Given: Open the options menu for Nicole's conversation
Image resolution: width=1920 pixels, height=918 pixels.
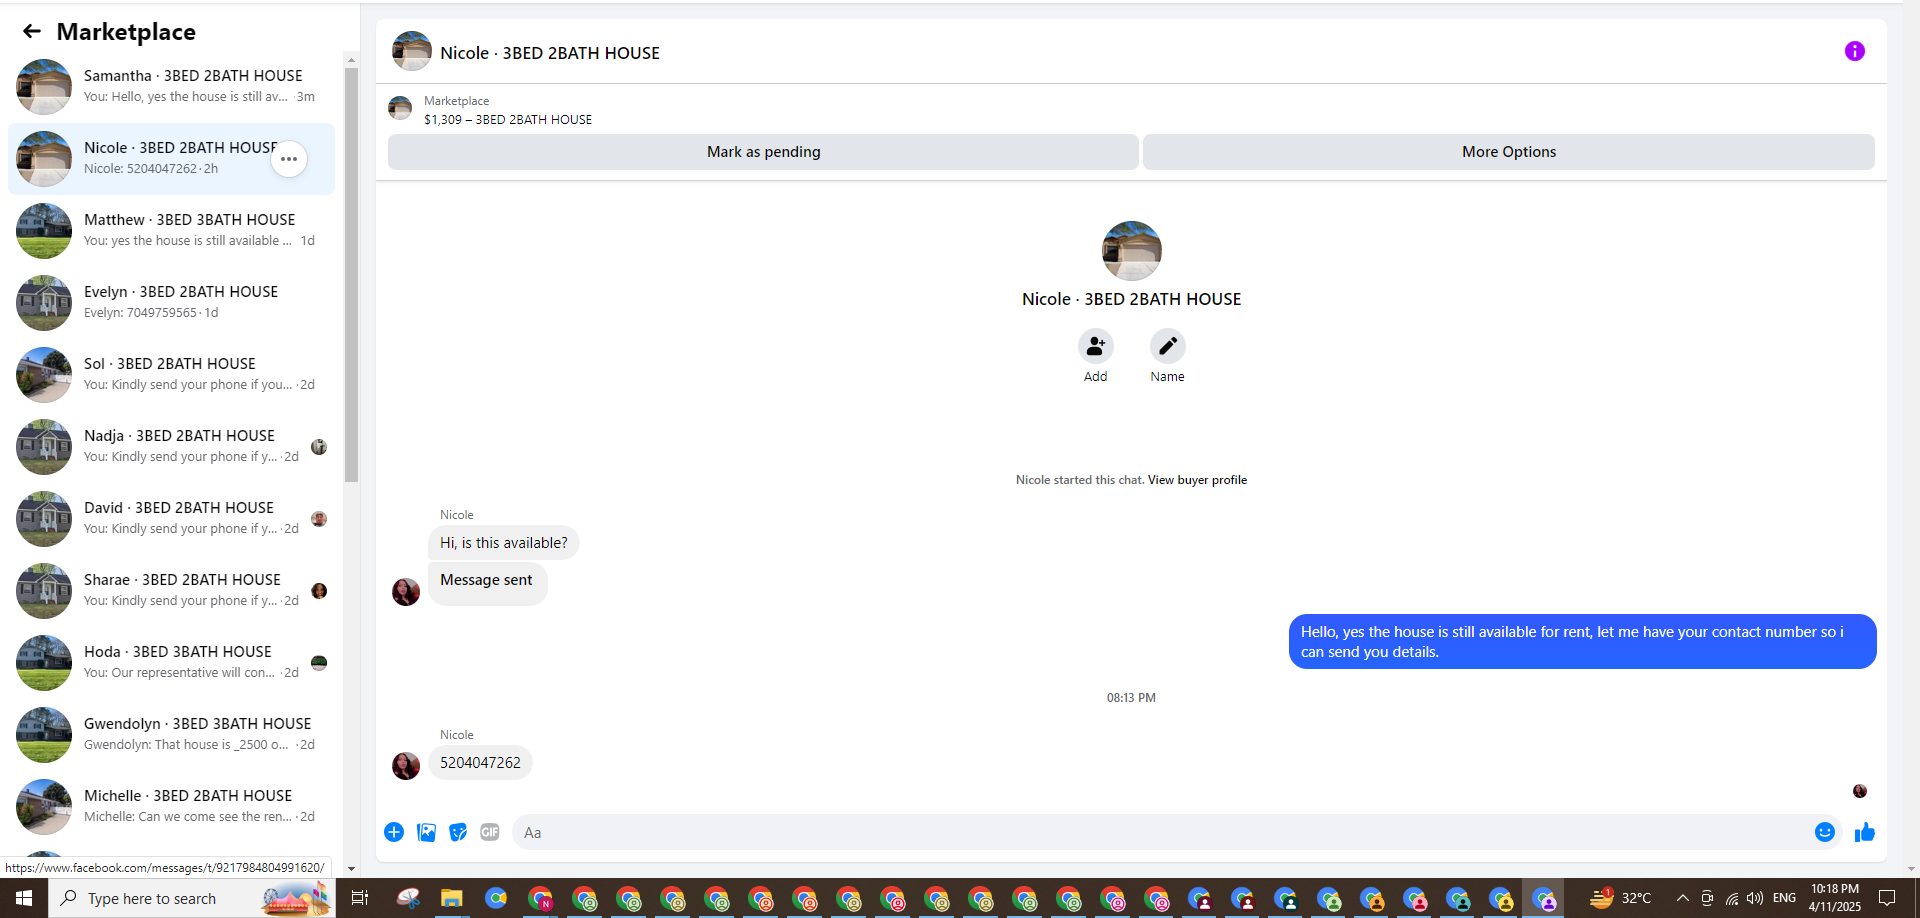Looking at the screenshot, I should (x=289, y=159).
